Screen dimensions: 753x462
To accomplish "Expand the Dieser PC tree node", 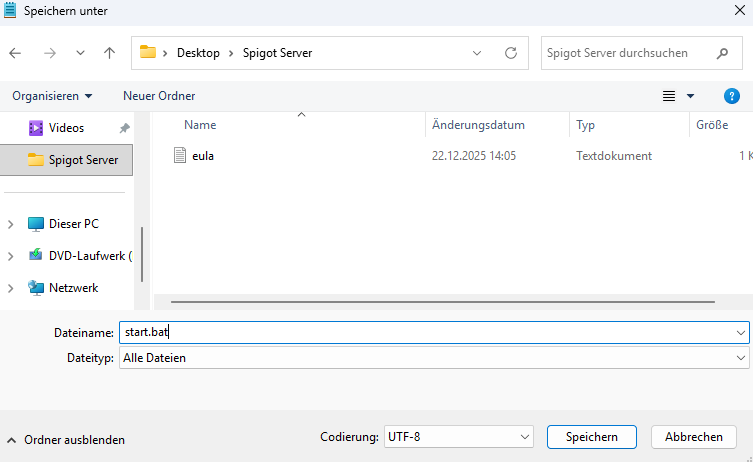I will (11, 224).
